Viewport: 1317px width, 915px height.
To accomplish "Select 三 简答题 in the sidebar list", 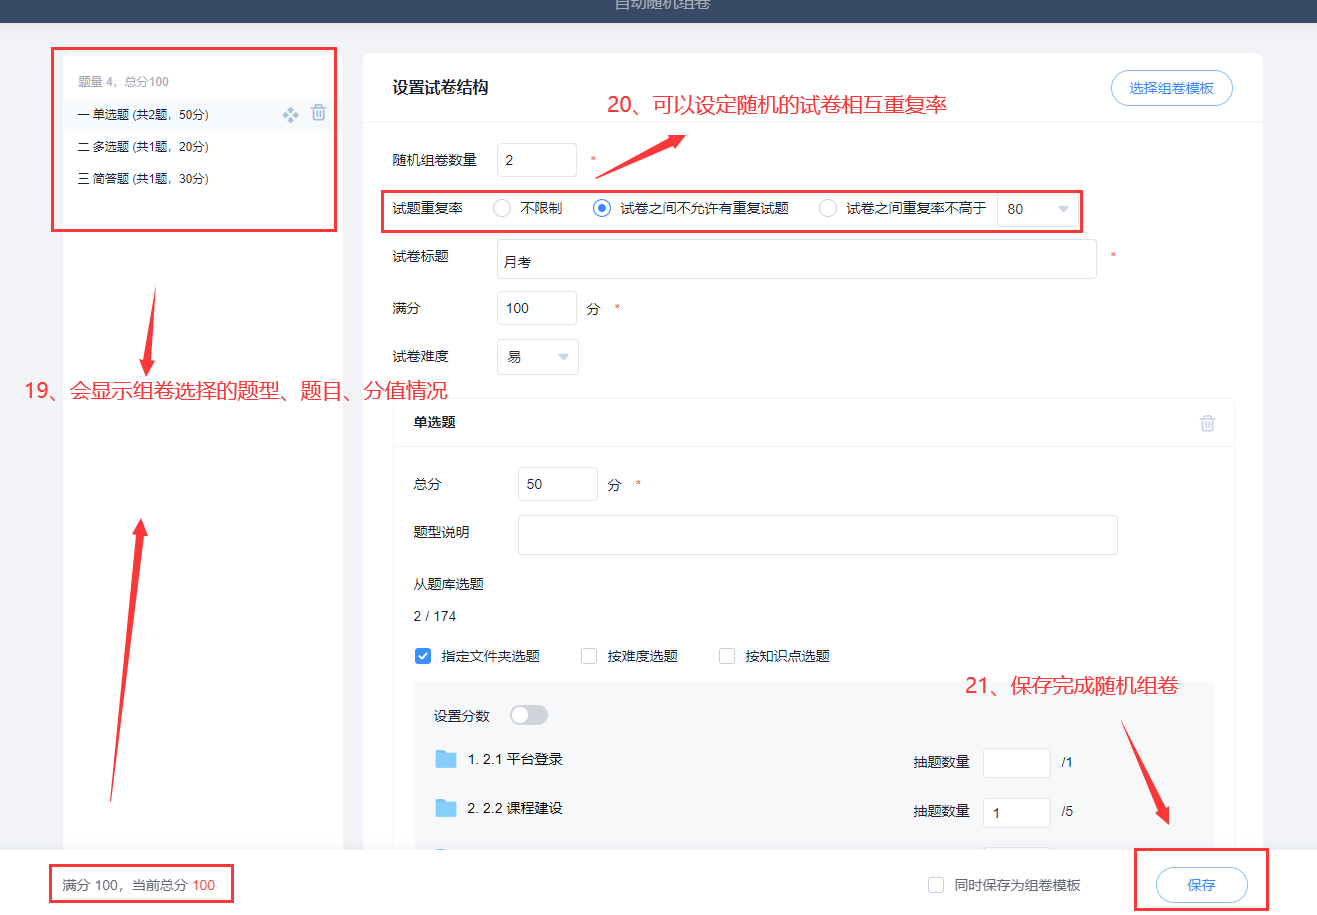I will pyautogui.click(x=144, y=179).
